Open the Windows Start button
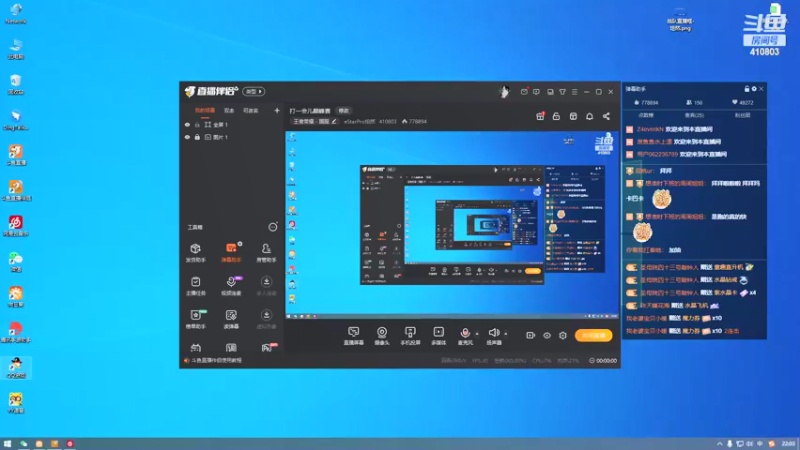This screenshot has height=450, width=800. 7,444
